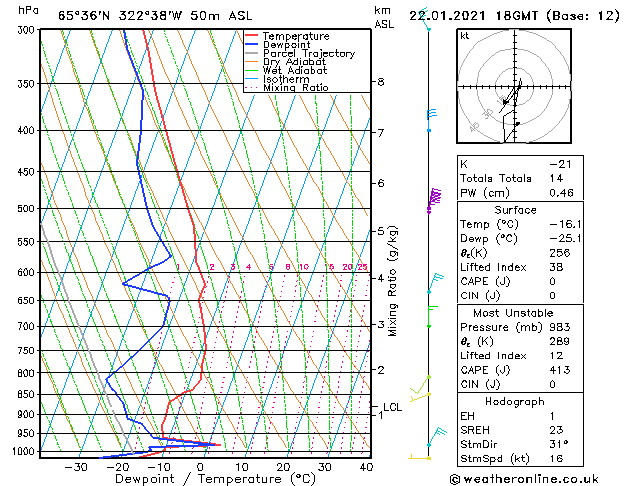Screen dimensions: 629x486
Task: Click the red Temperature legend line
Action: [x=252, y=36]
